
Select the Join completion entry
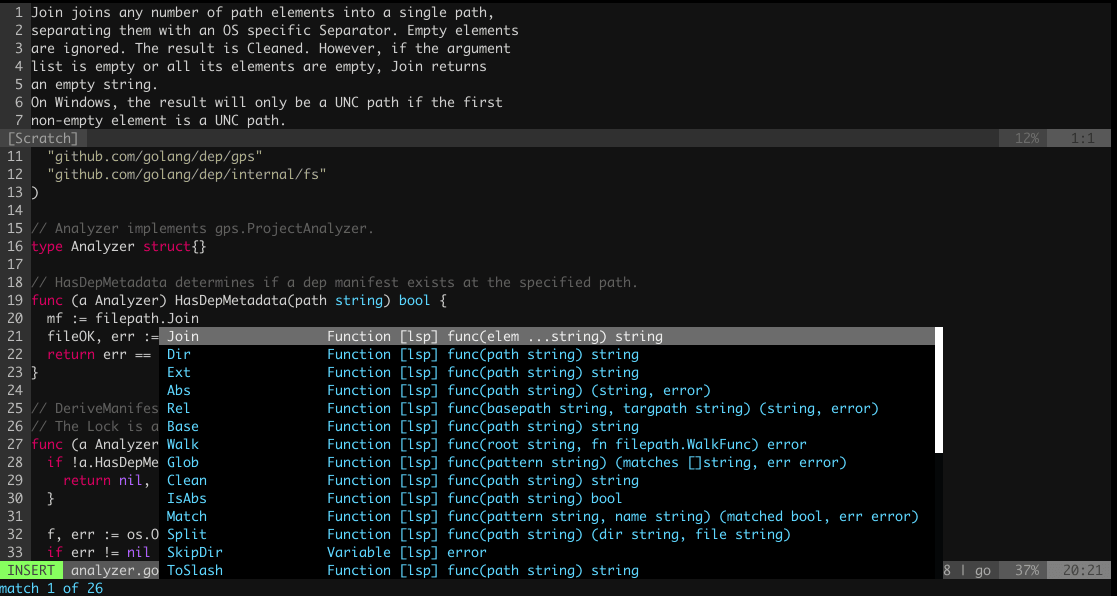click(x=184, y=337)
